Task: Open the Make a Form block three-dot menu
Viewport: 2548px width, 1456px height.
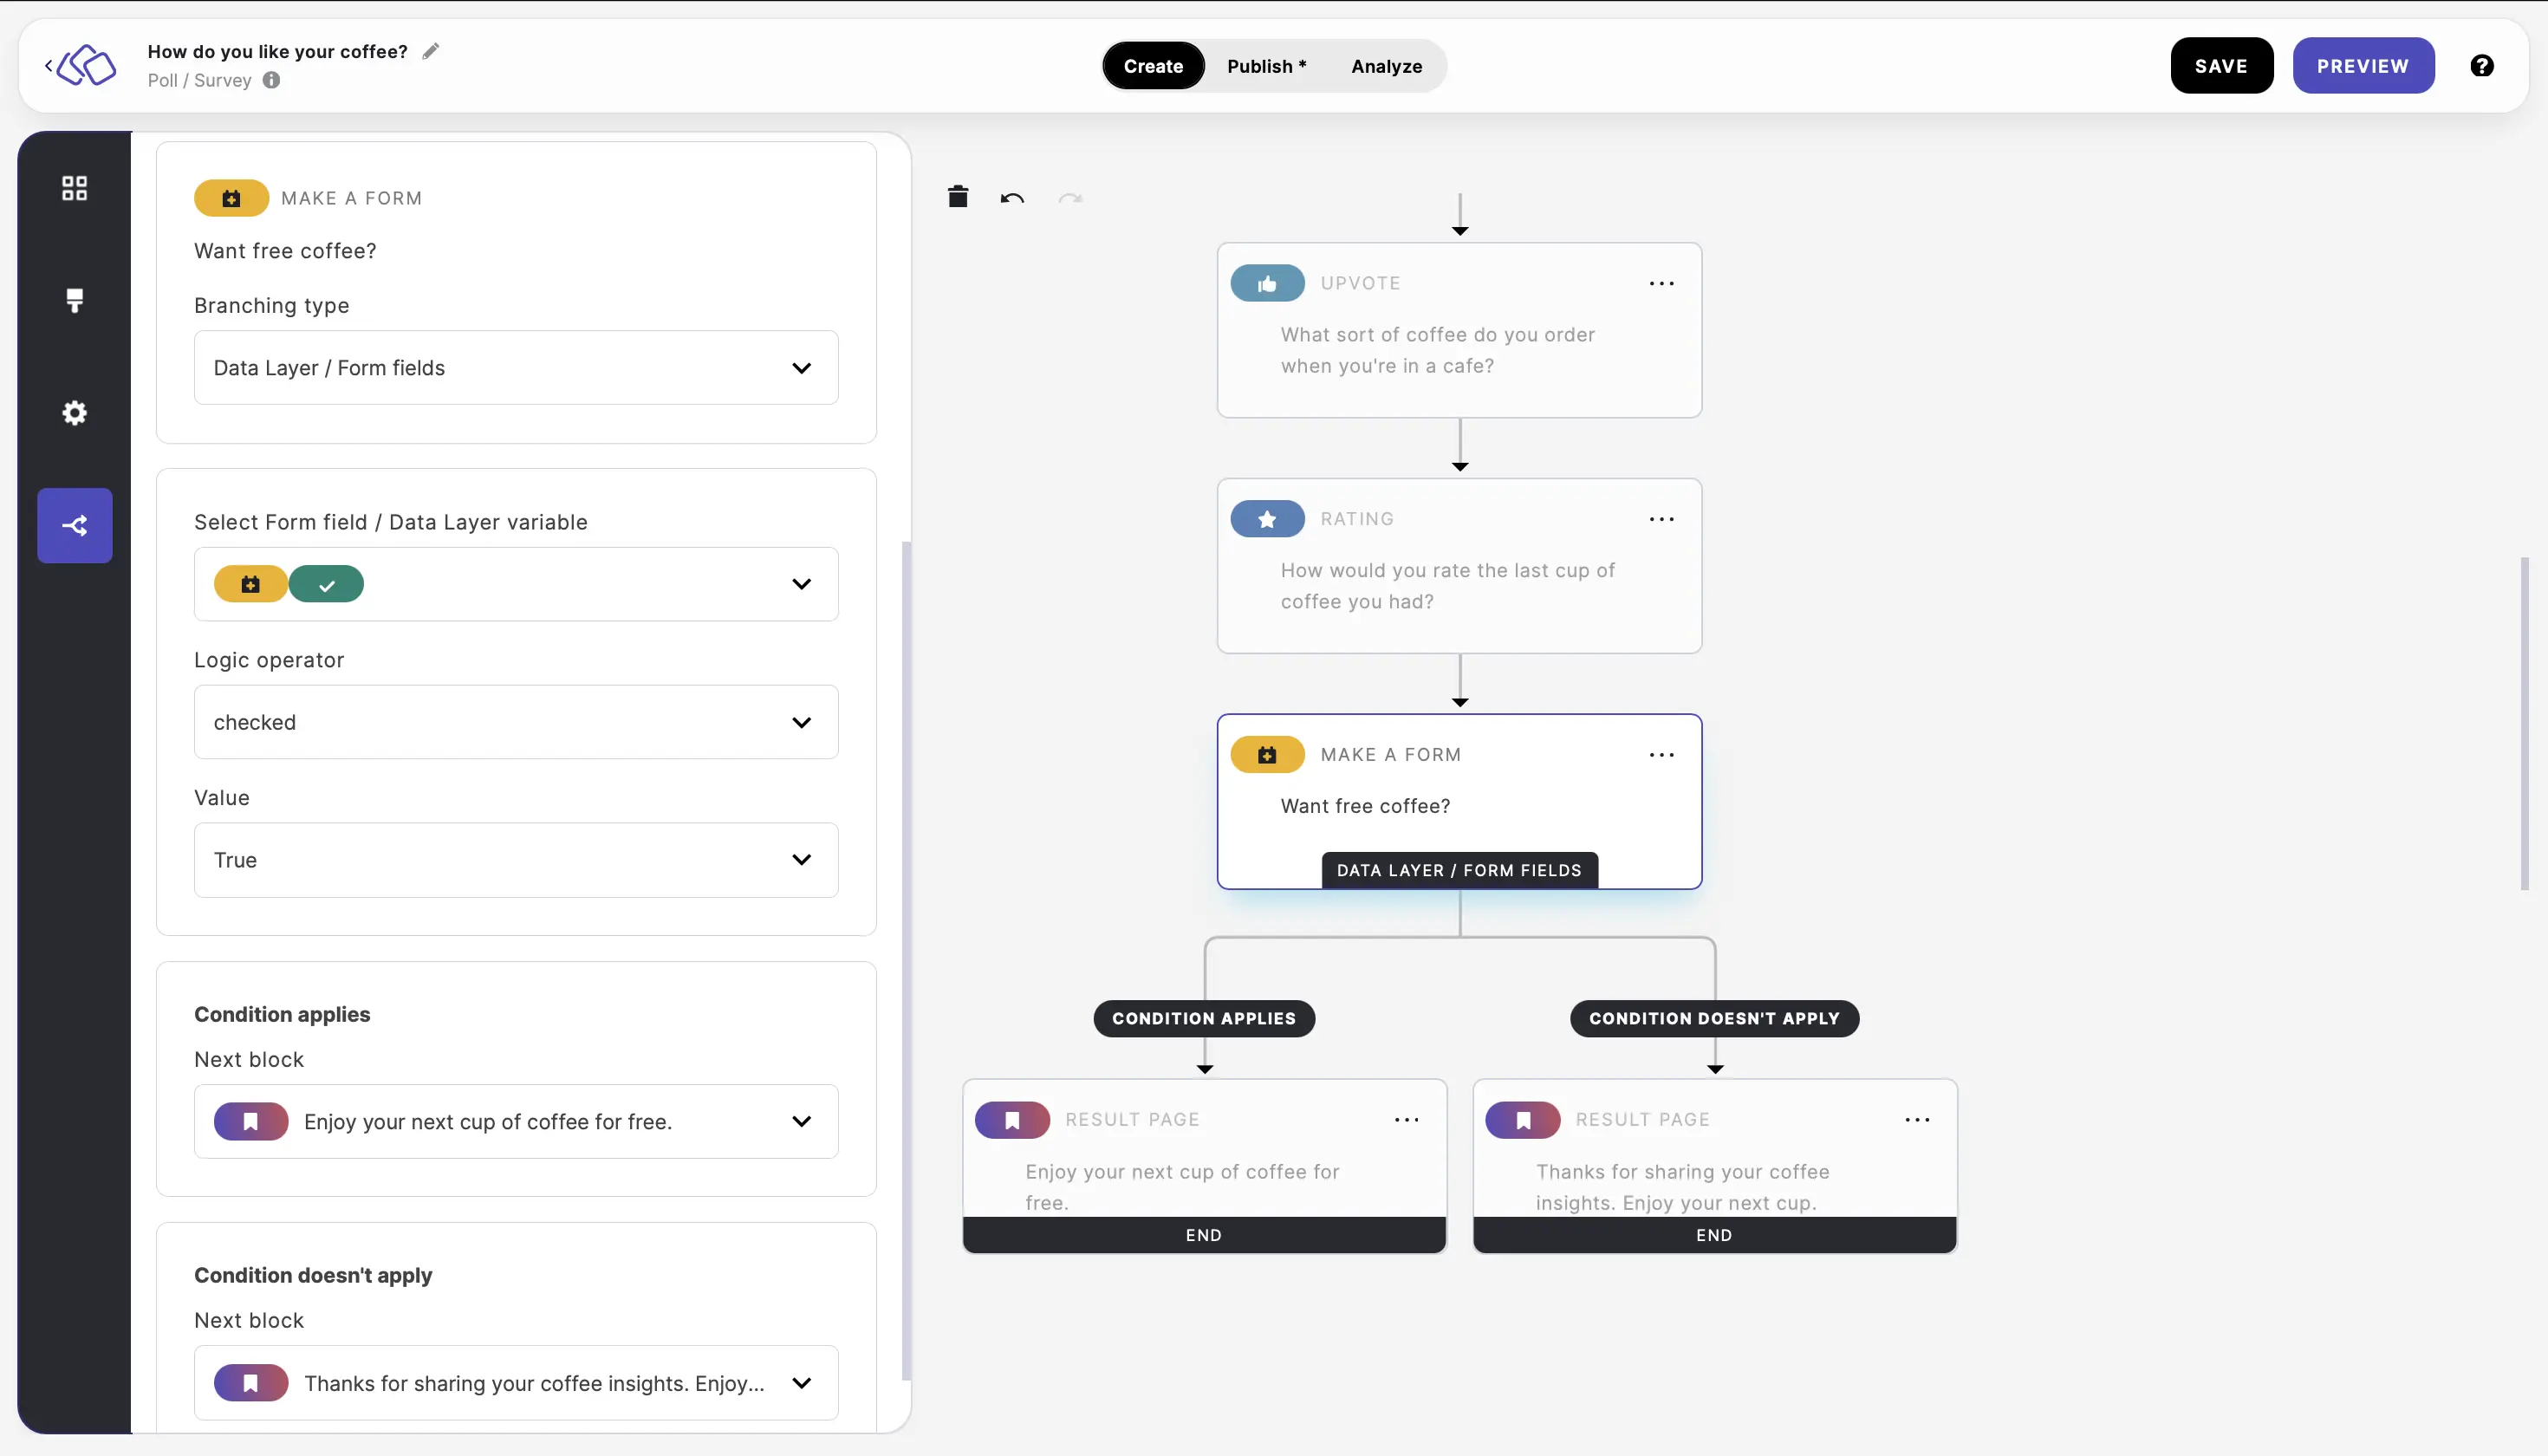Action: [x=1662, y=755]
